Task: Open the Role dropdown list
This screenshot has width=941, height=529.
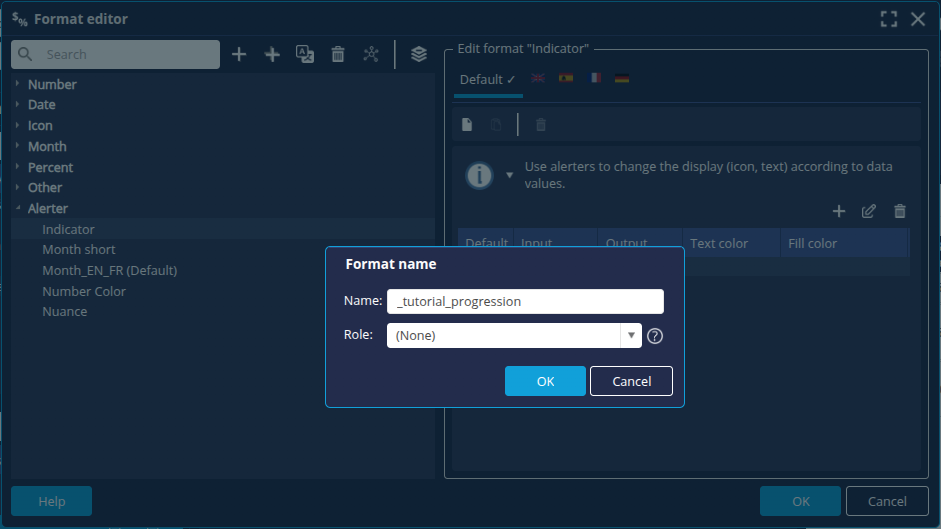Action: coord(631,336)
